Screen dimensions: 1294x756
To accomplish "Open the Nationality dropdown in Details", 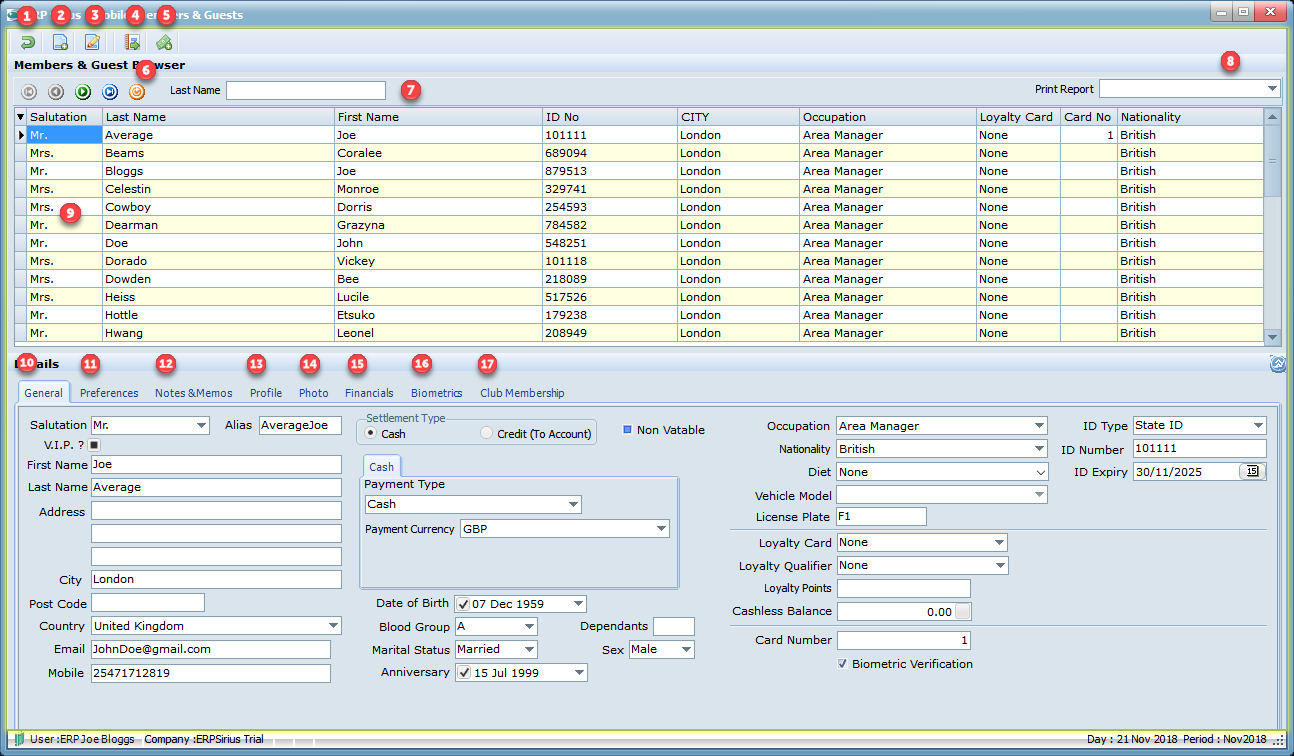I will pos(1039,450).
